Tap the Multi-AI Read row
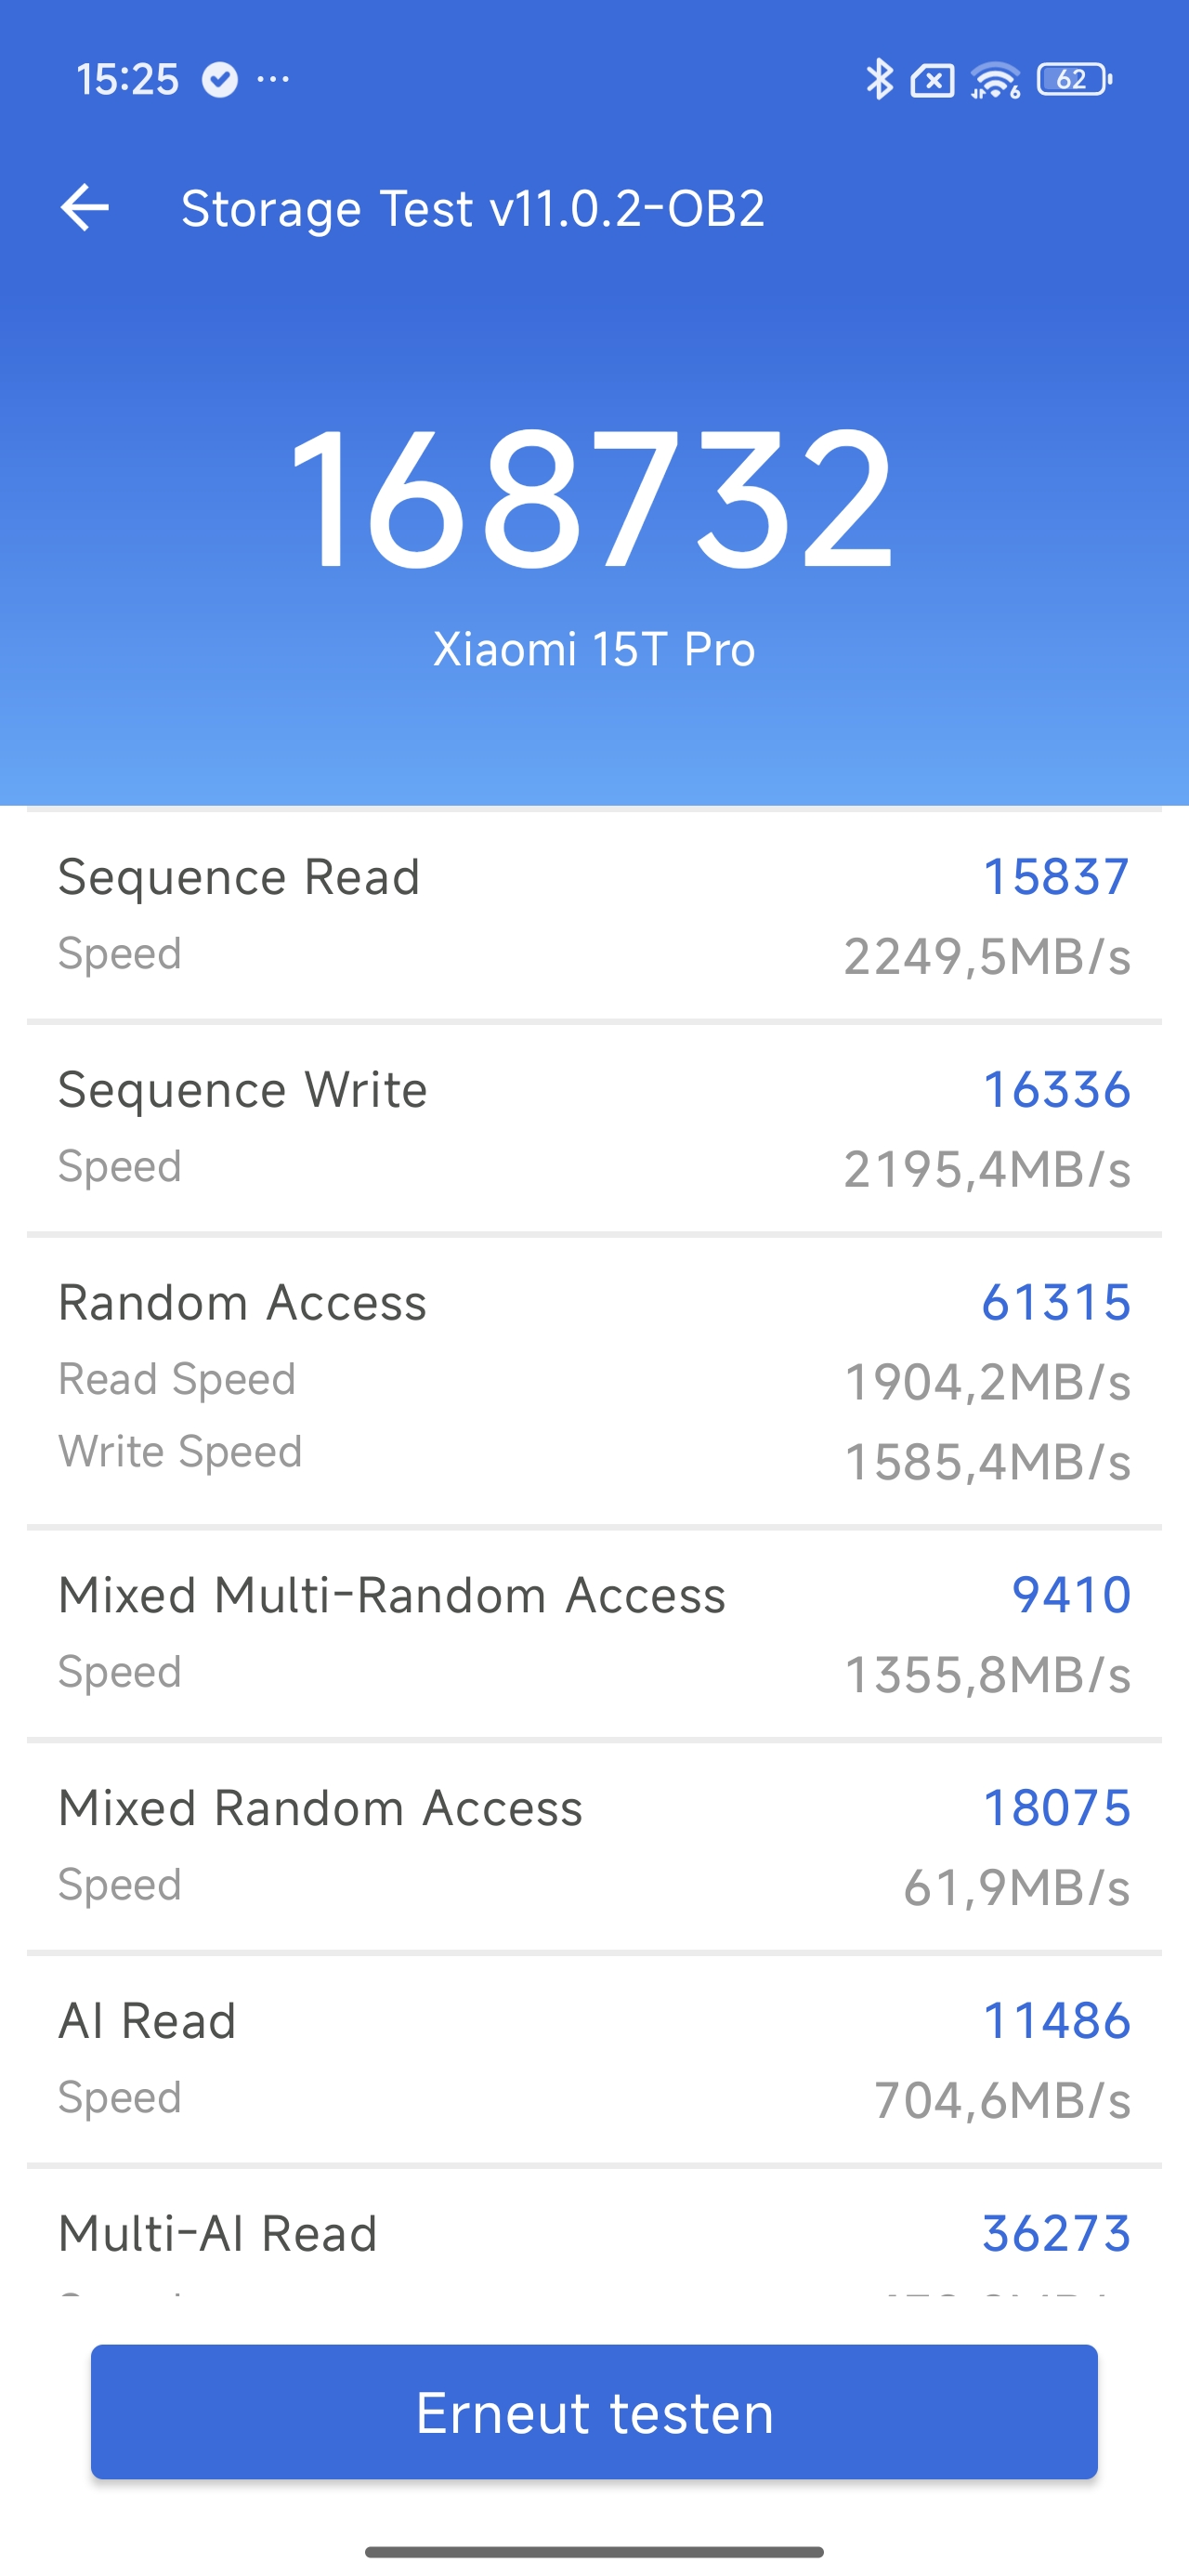Image resolution: width=1189 pixels, height=2576 pixels. tap(594, 2240)
